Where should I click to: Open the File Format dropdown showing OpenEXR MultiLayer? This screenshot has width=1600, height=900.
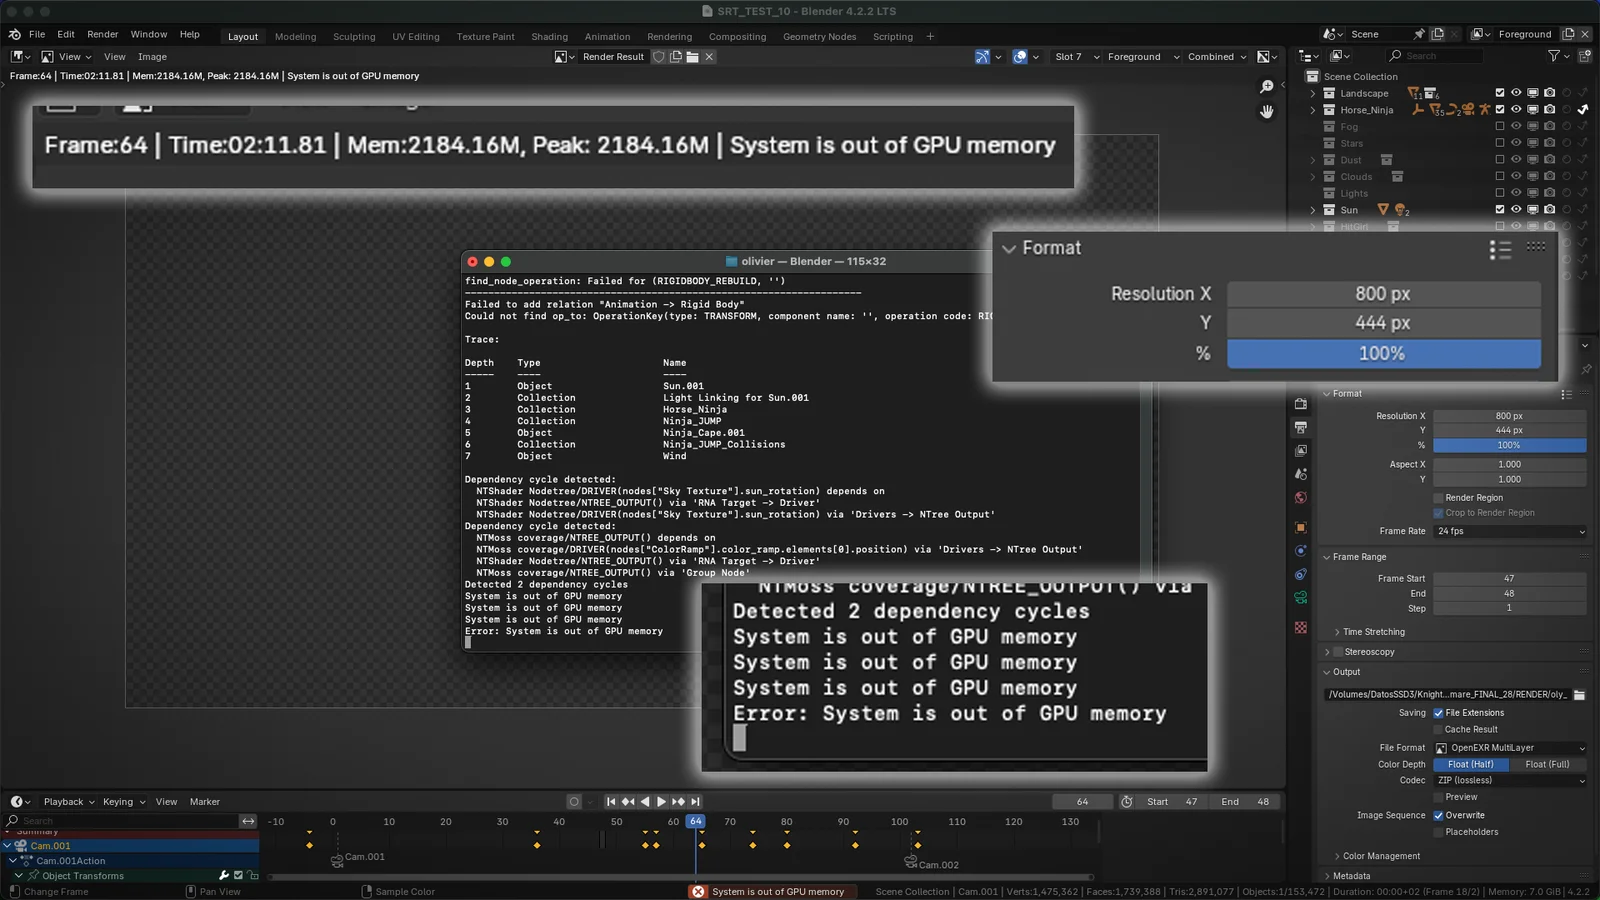(1510, 747)
